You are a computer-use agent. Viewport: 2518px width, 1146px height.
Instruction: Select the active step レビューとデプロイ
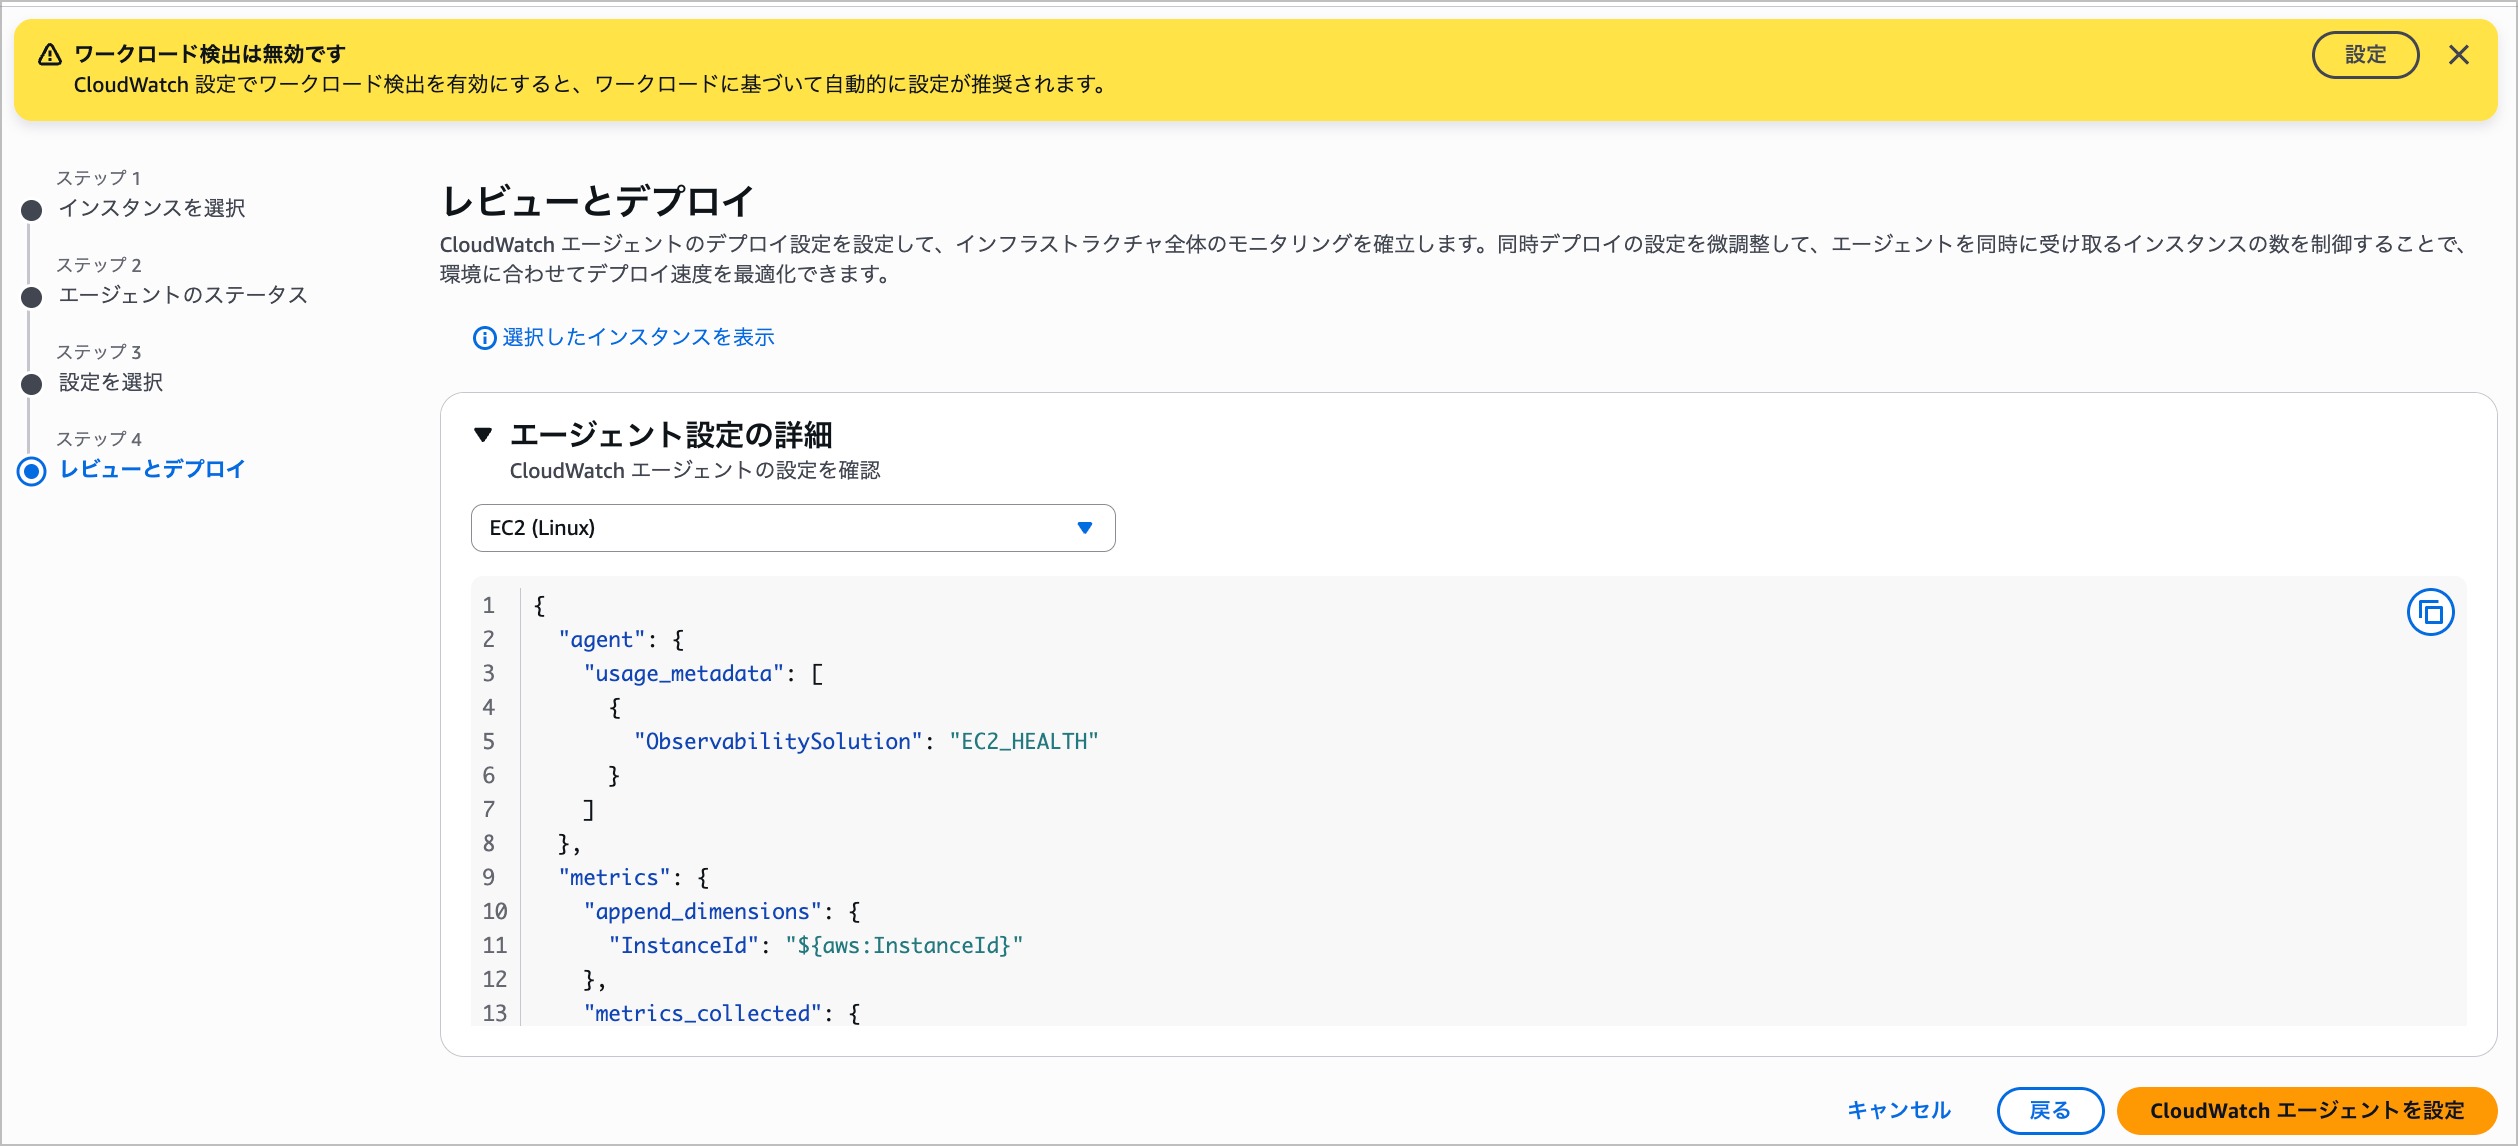152,469
